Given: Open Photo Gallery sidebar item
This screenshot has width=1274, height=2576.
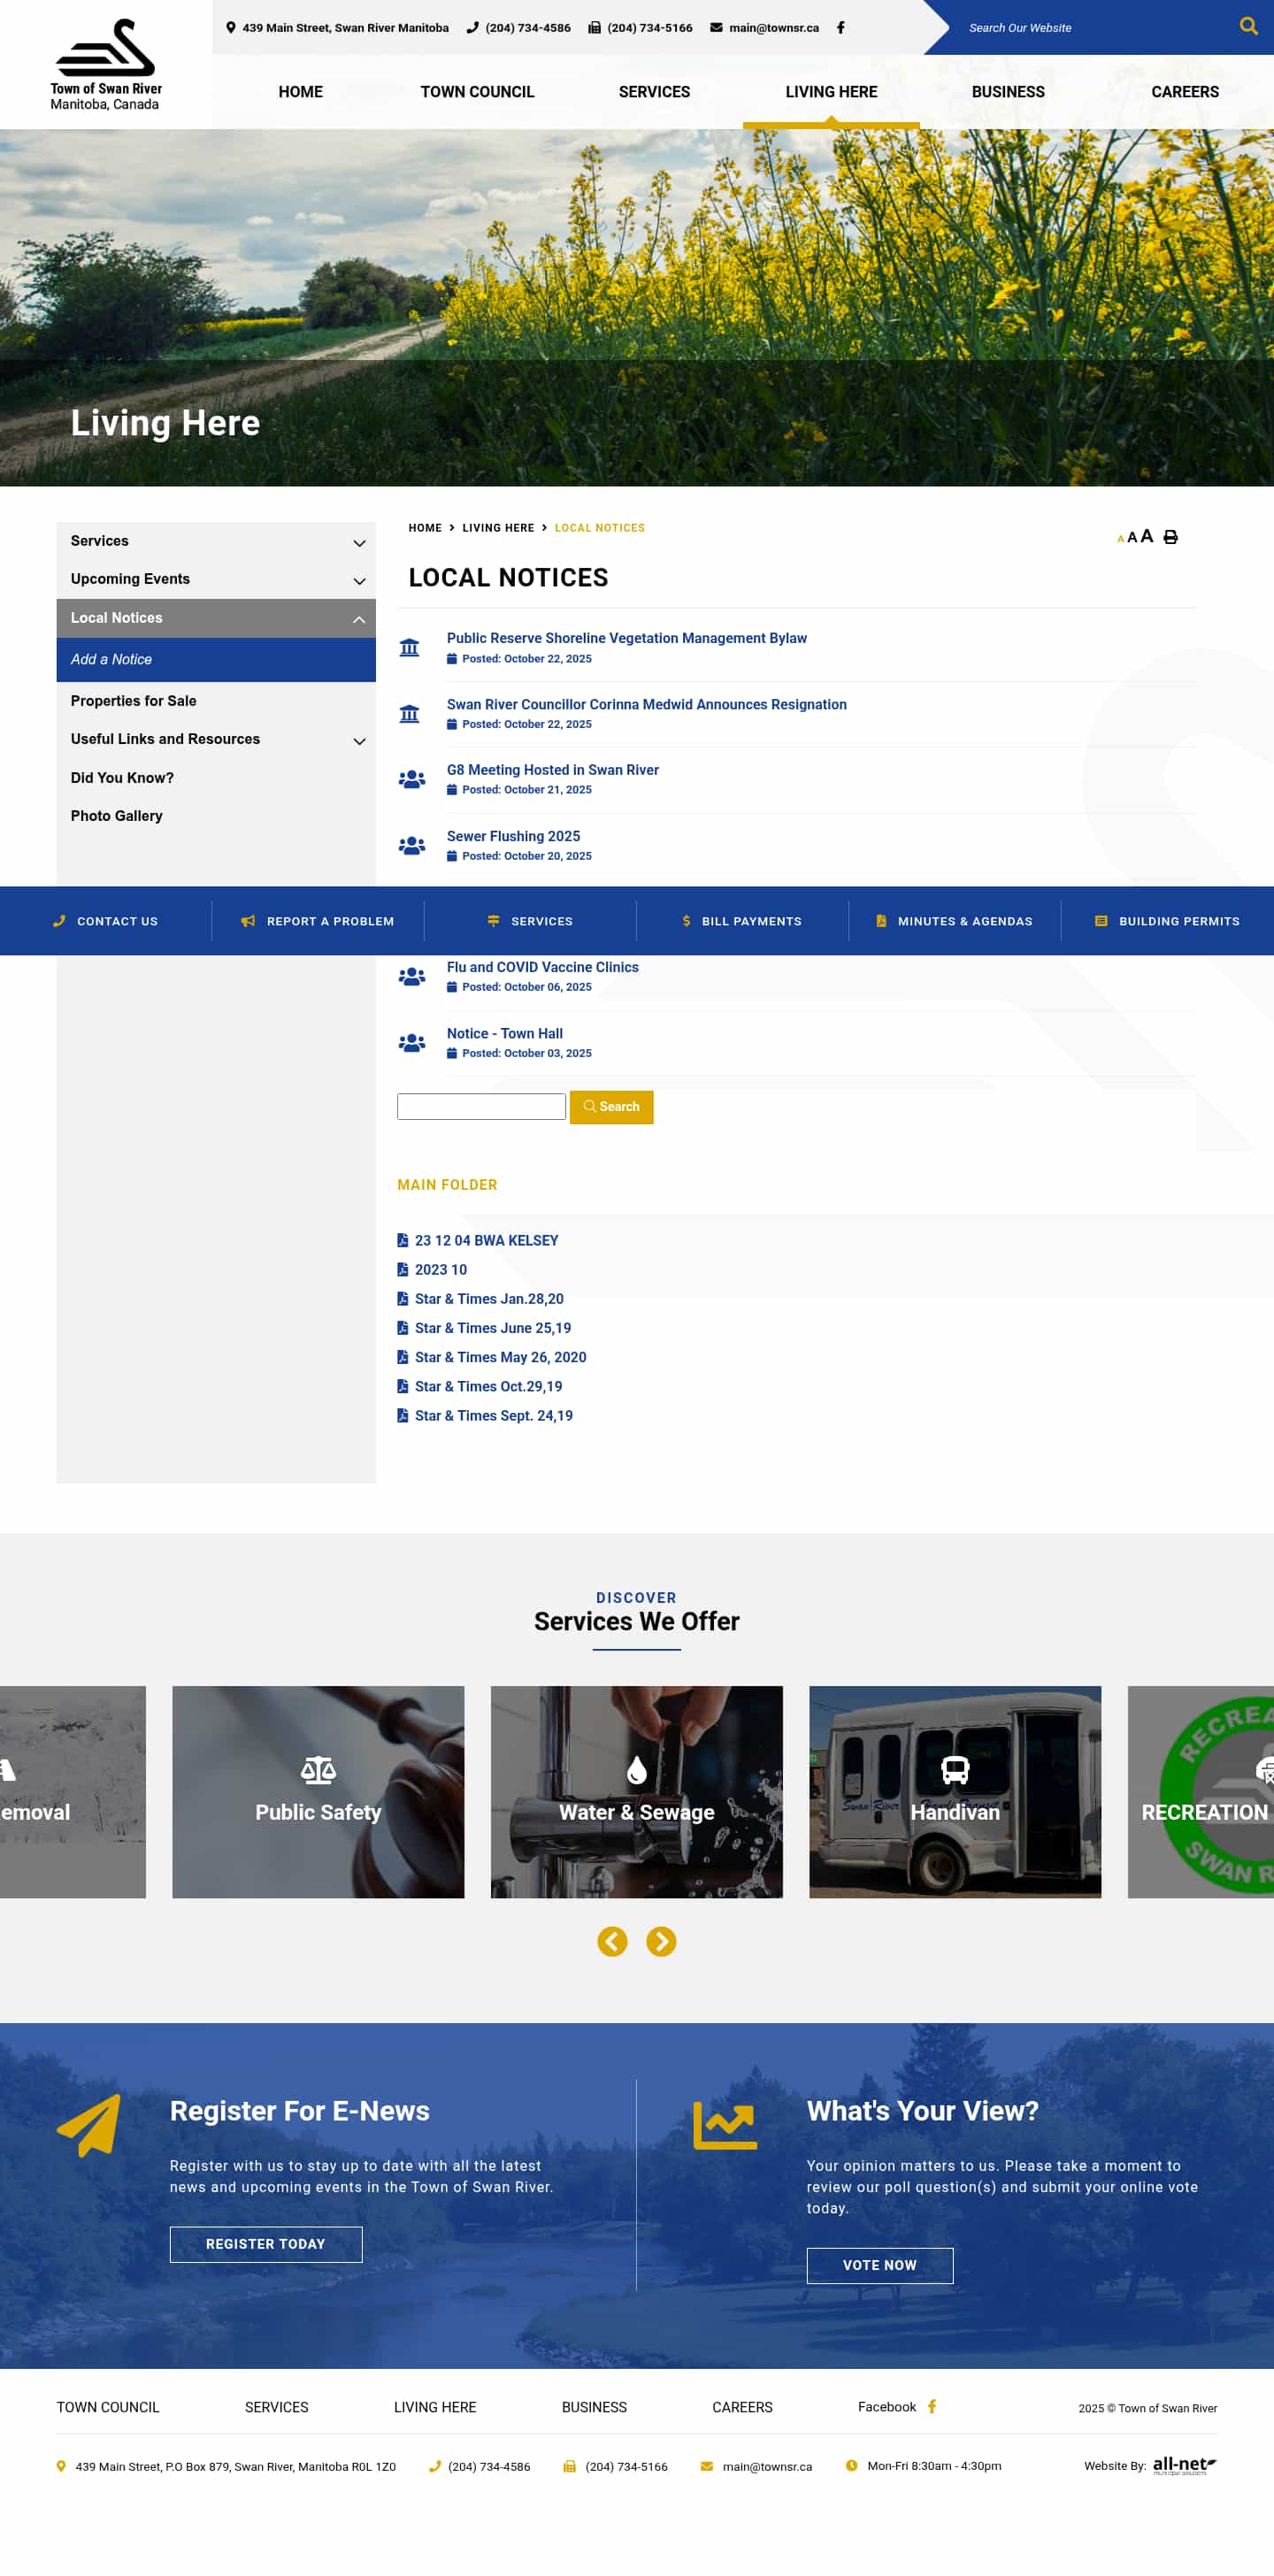Looking at the screenshot, I should coord(216,816).
